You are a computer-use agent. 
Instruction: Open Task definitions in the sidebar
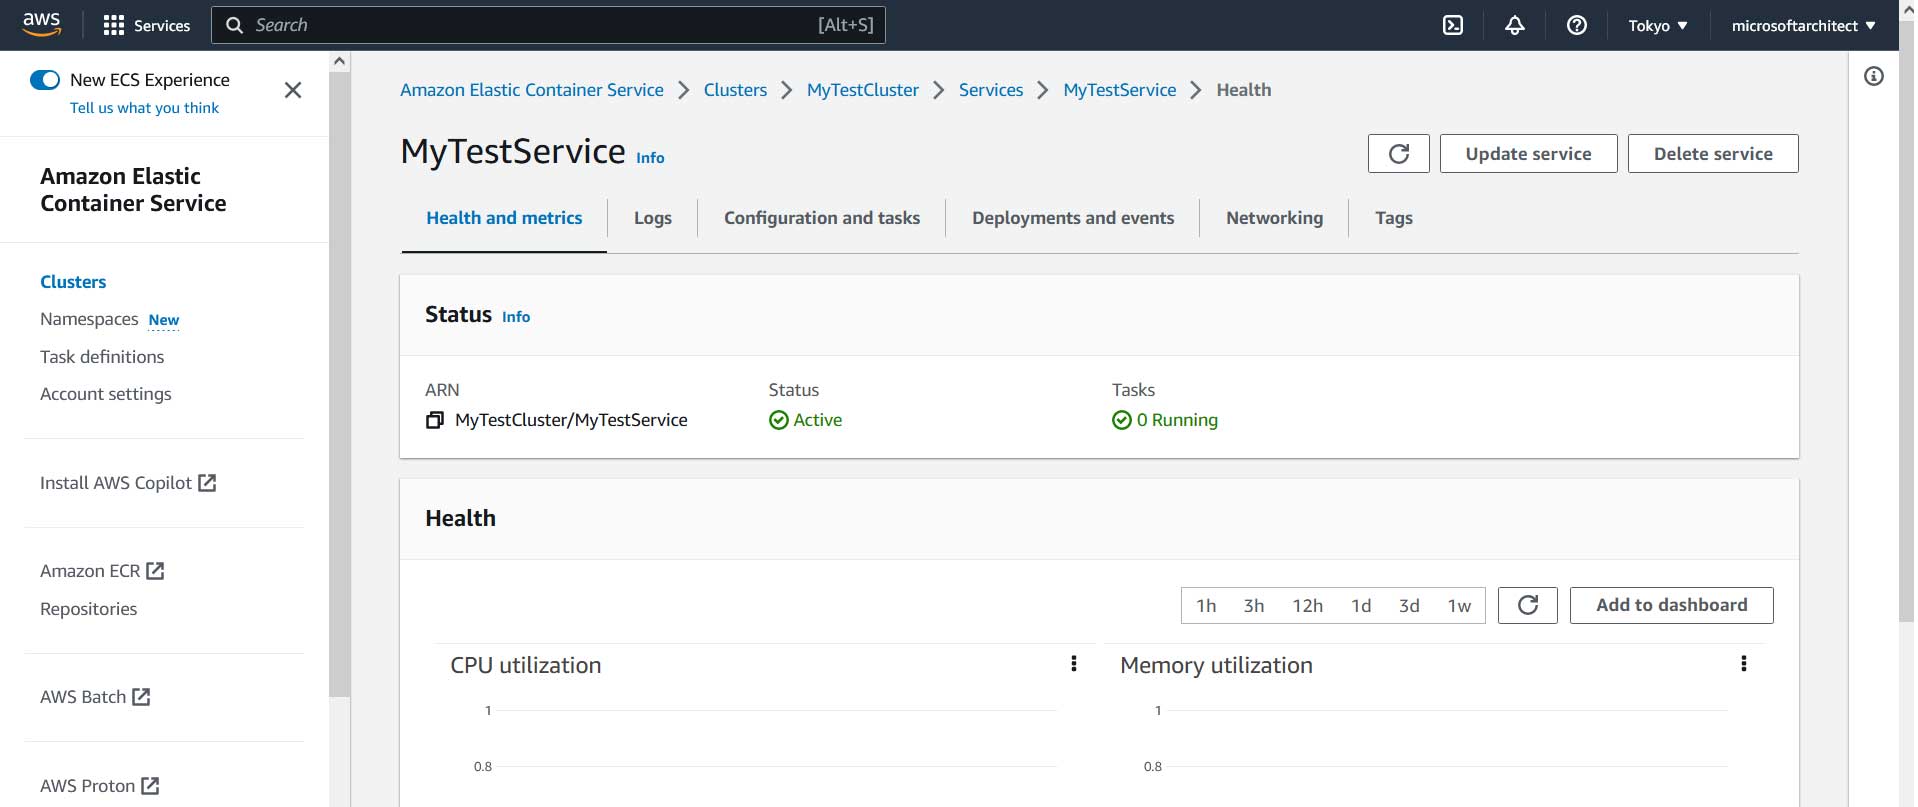click(x=102, y=357)
